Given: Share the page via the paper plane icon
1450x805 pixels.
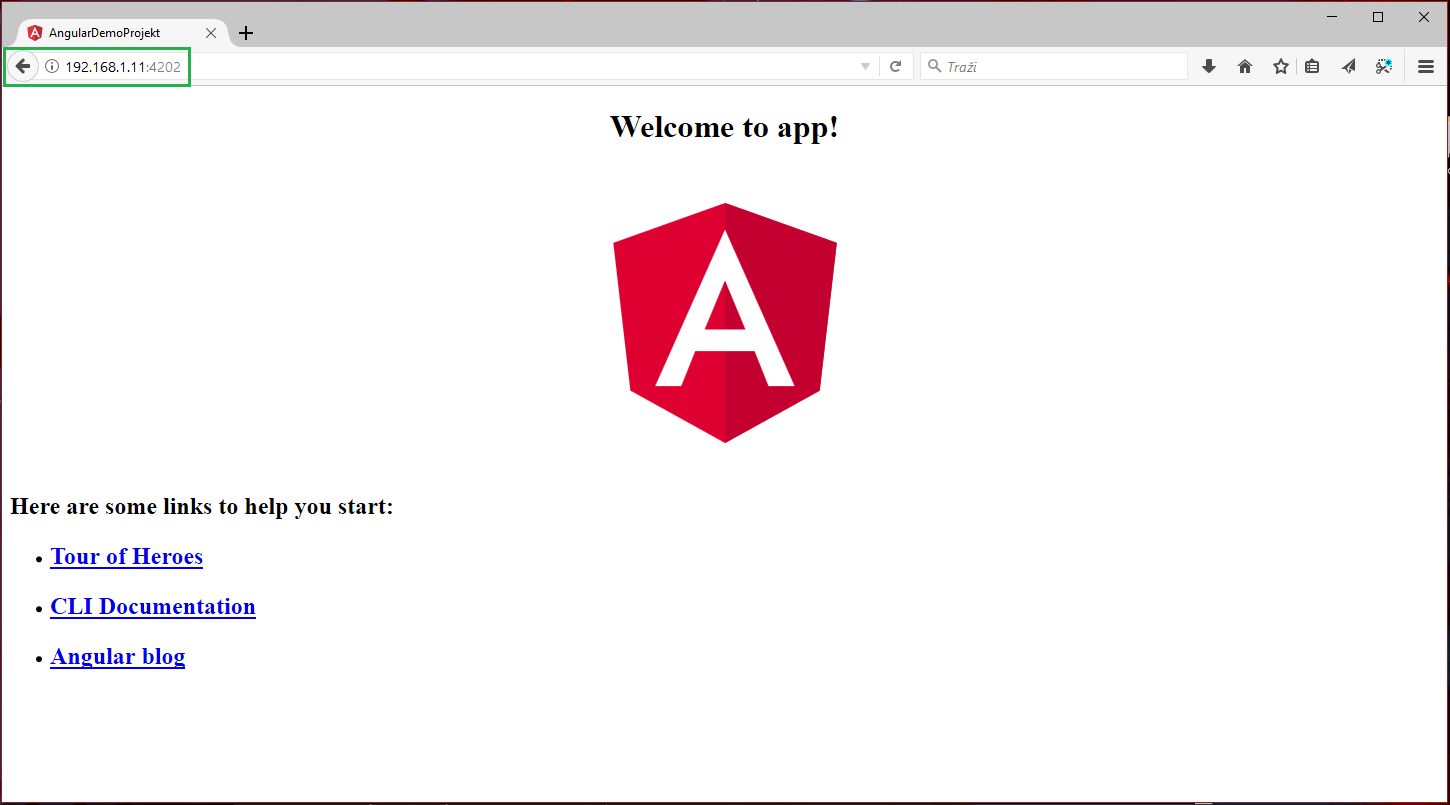Looking at the screenshot, I should 1347,66.
